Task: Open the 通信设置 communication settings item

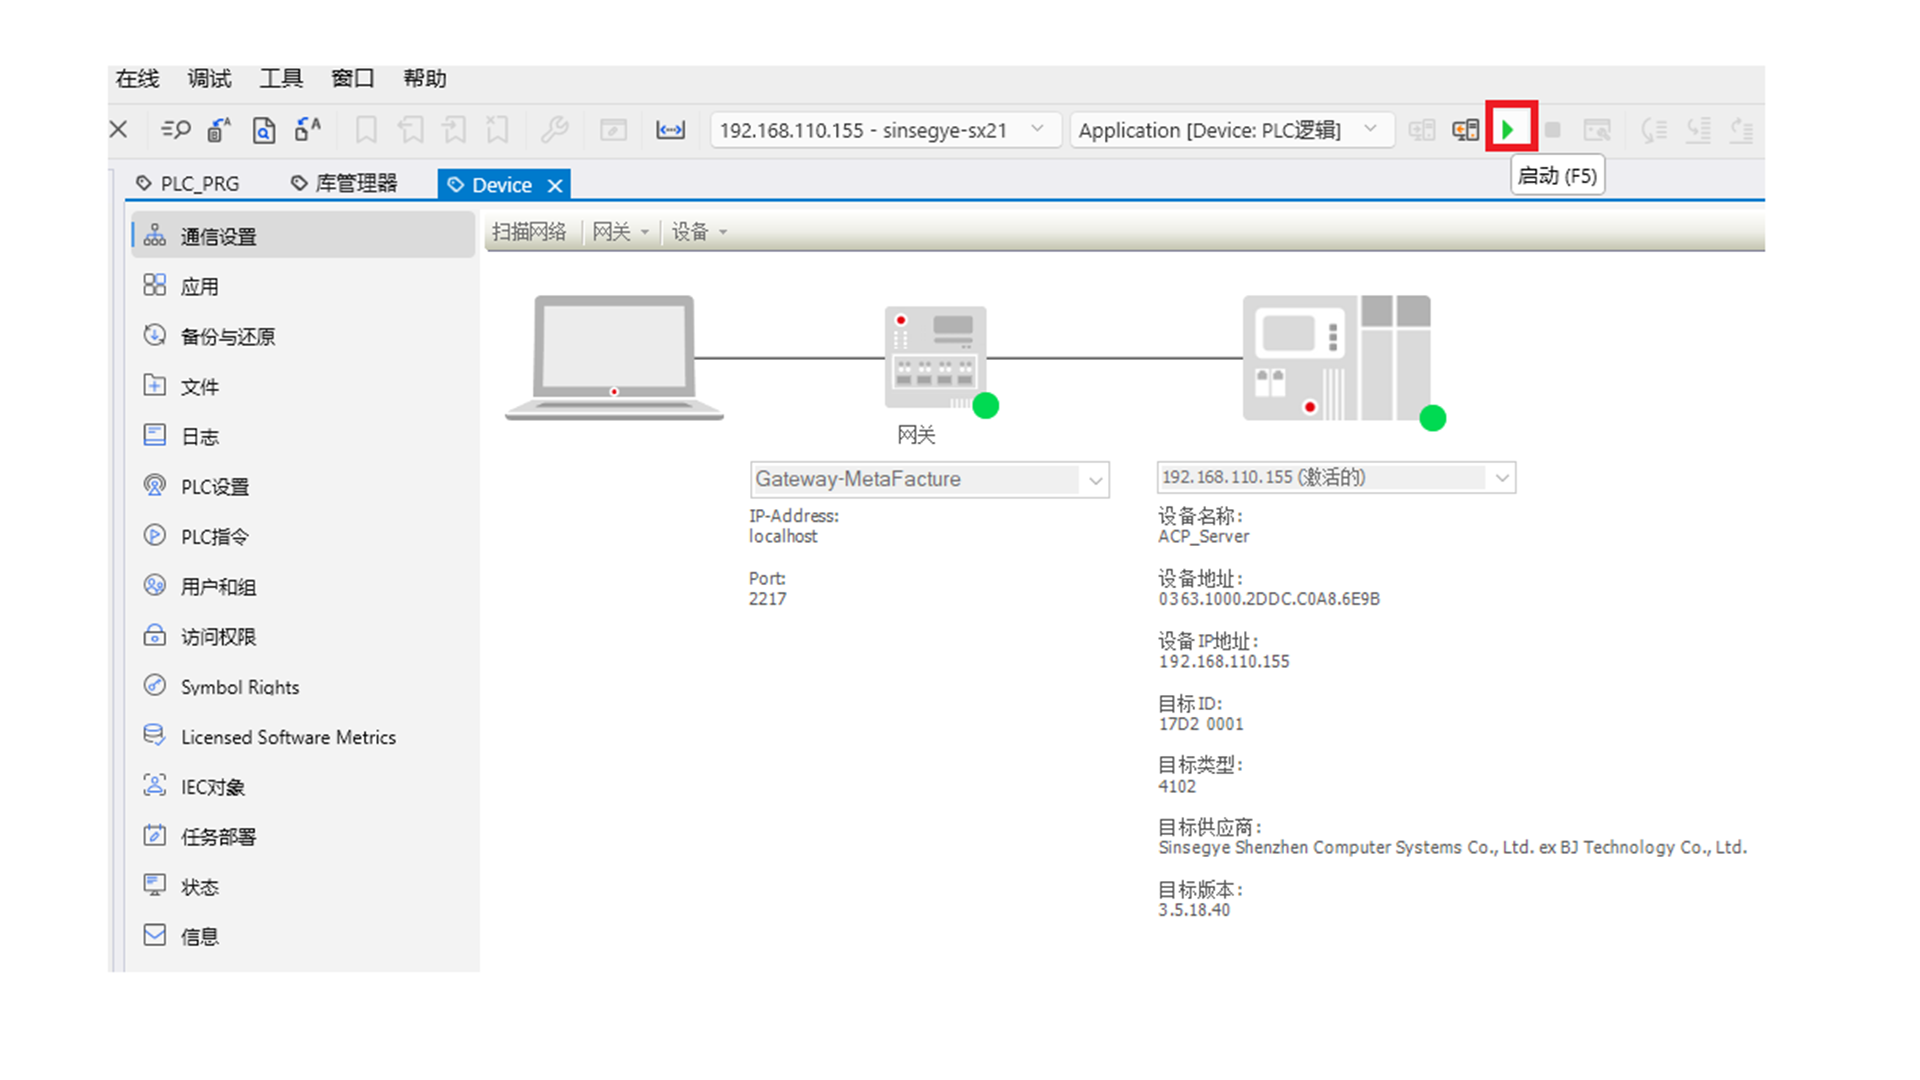Action: (218, 236)
